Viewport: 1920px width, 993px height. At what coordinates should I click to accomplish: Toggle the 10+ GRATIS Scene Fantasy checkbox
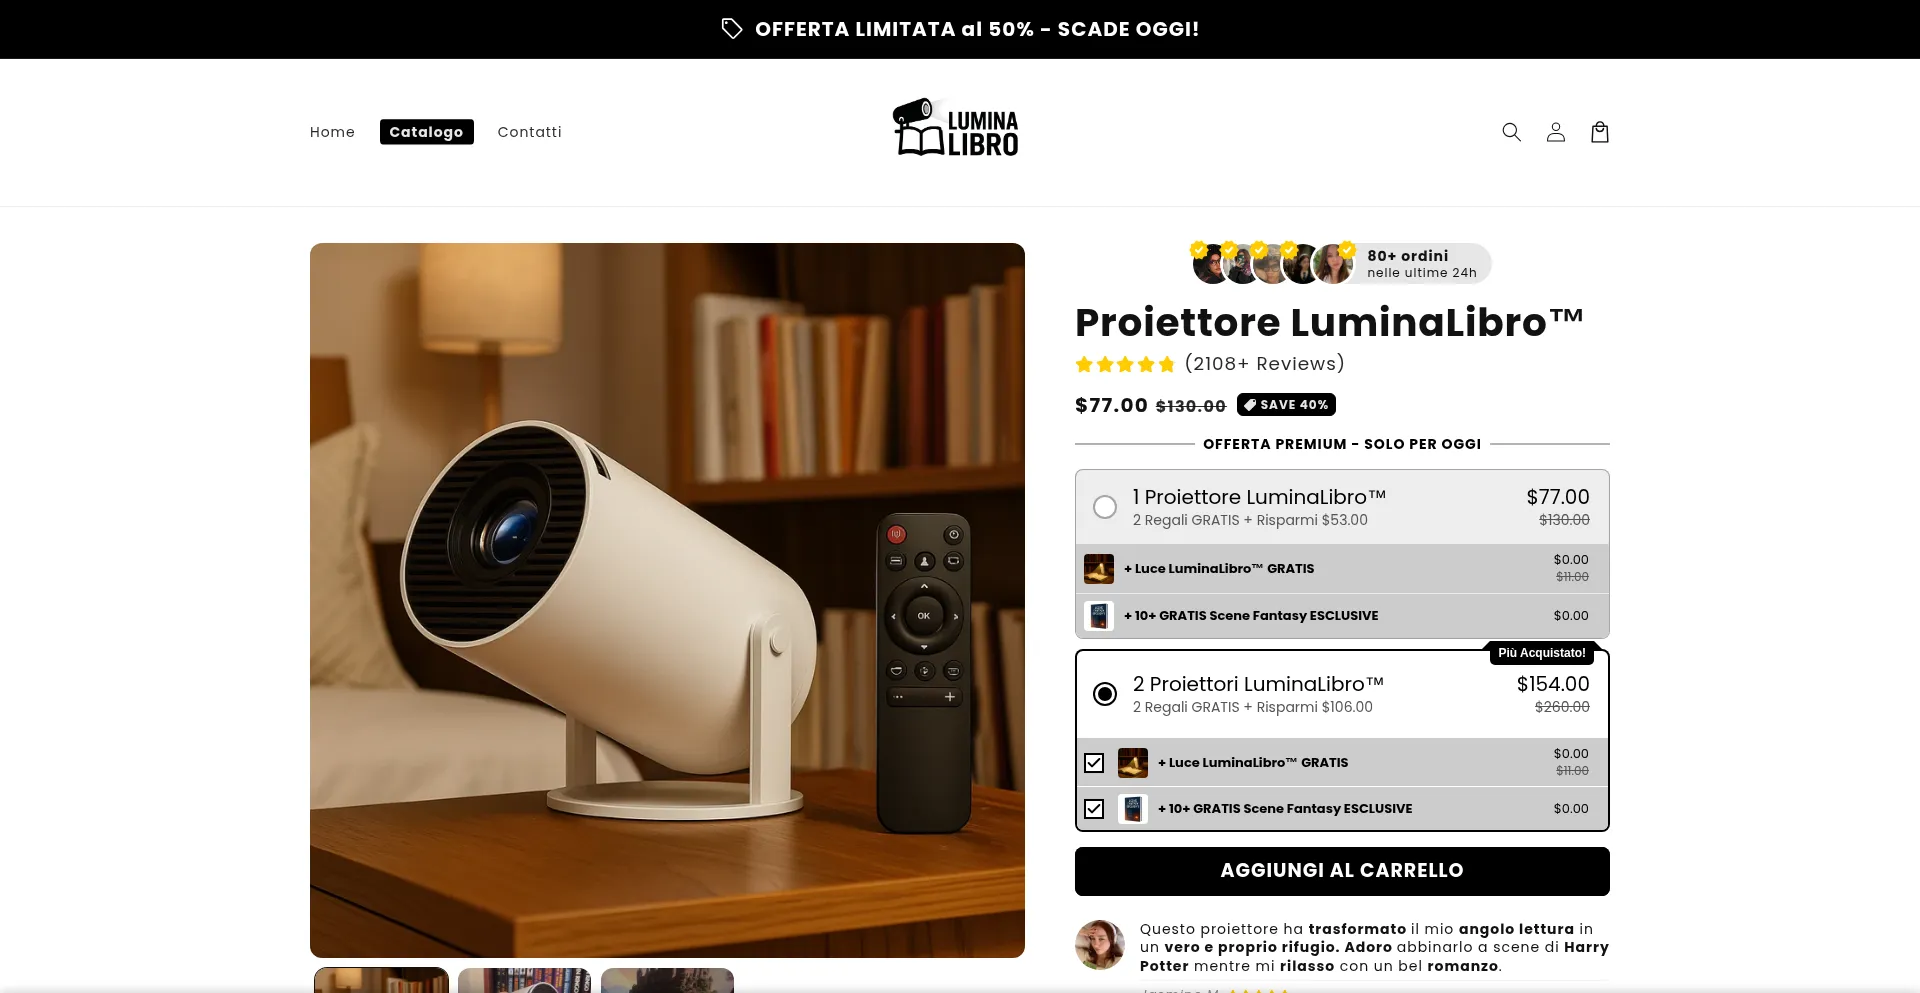pos(1094,809)
